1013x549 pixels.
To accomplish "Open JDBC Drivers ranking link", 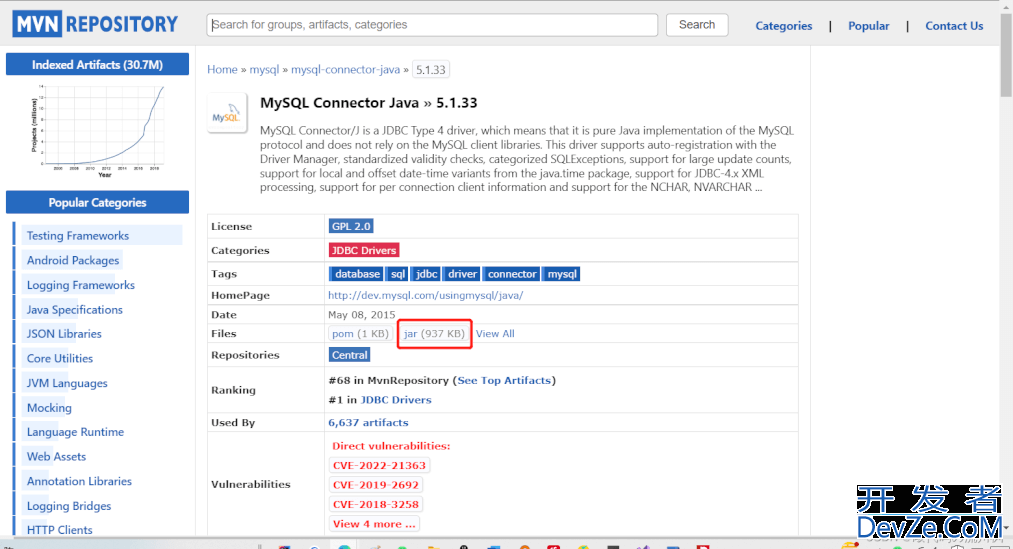I will coord(396,400).
